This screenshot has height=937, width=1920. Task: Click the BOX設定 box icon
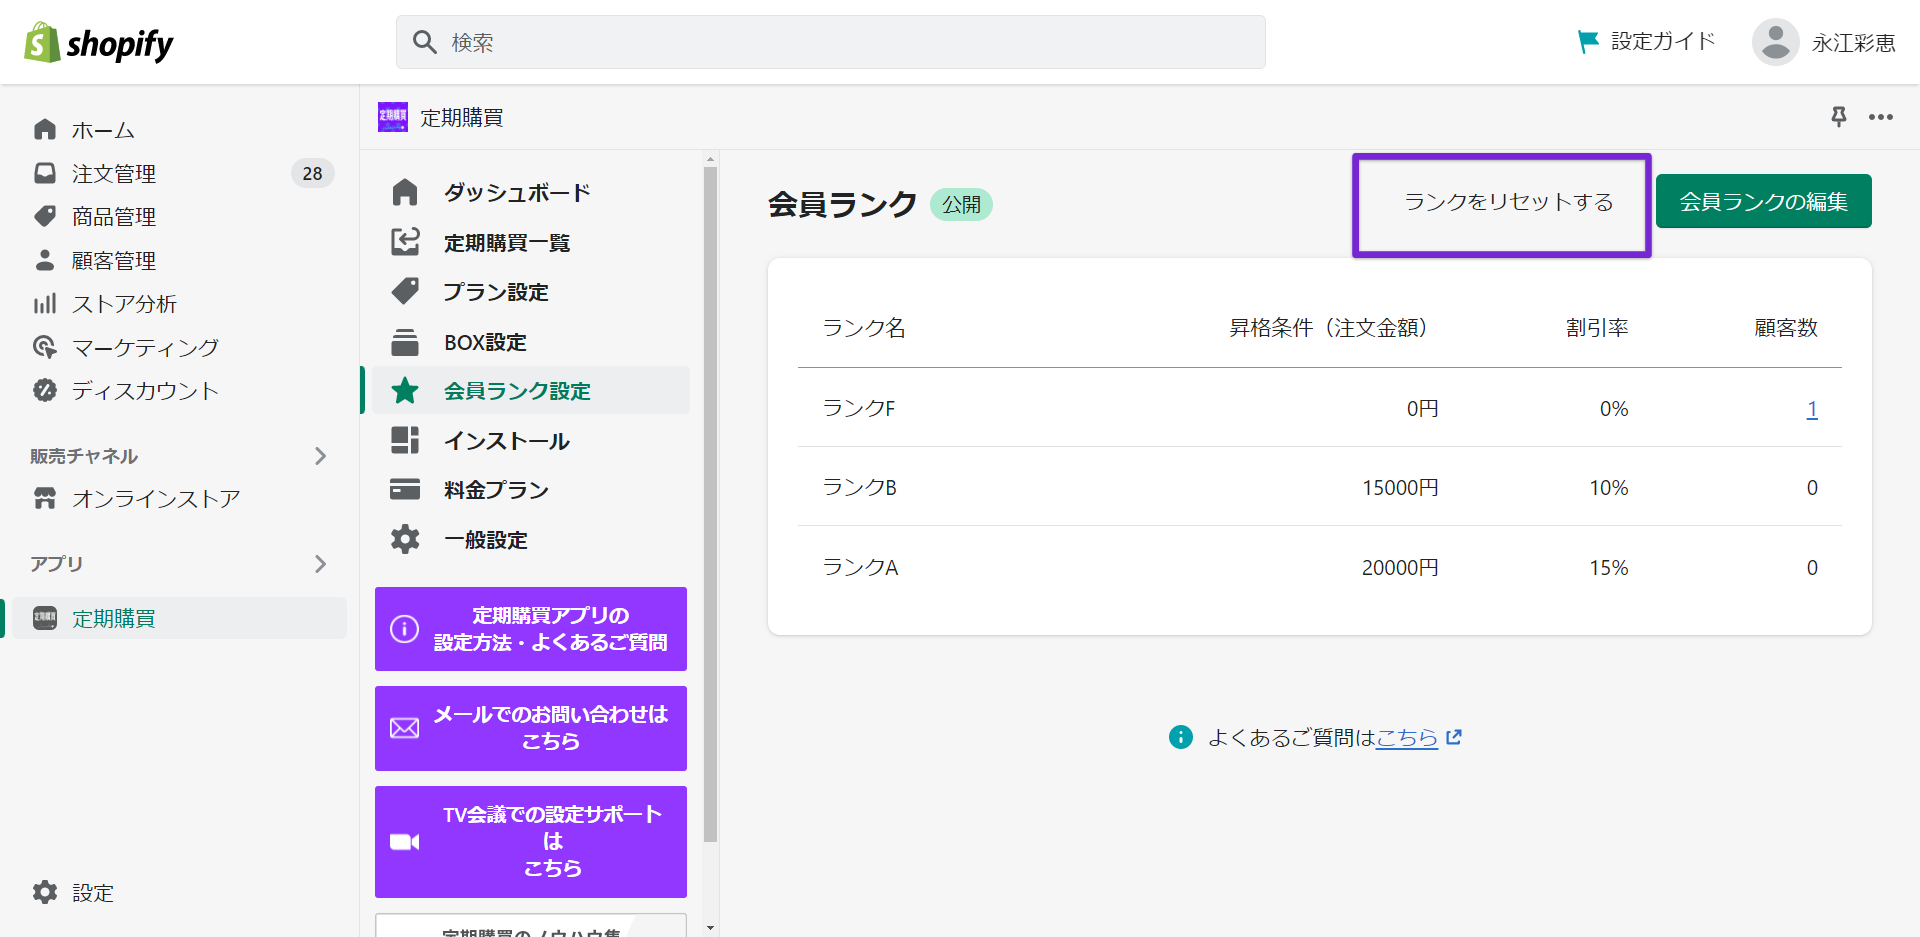pos(405,342)
